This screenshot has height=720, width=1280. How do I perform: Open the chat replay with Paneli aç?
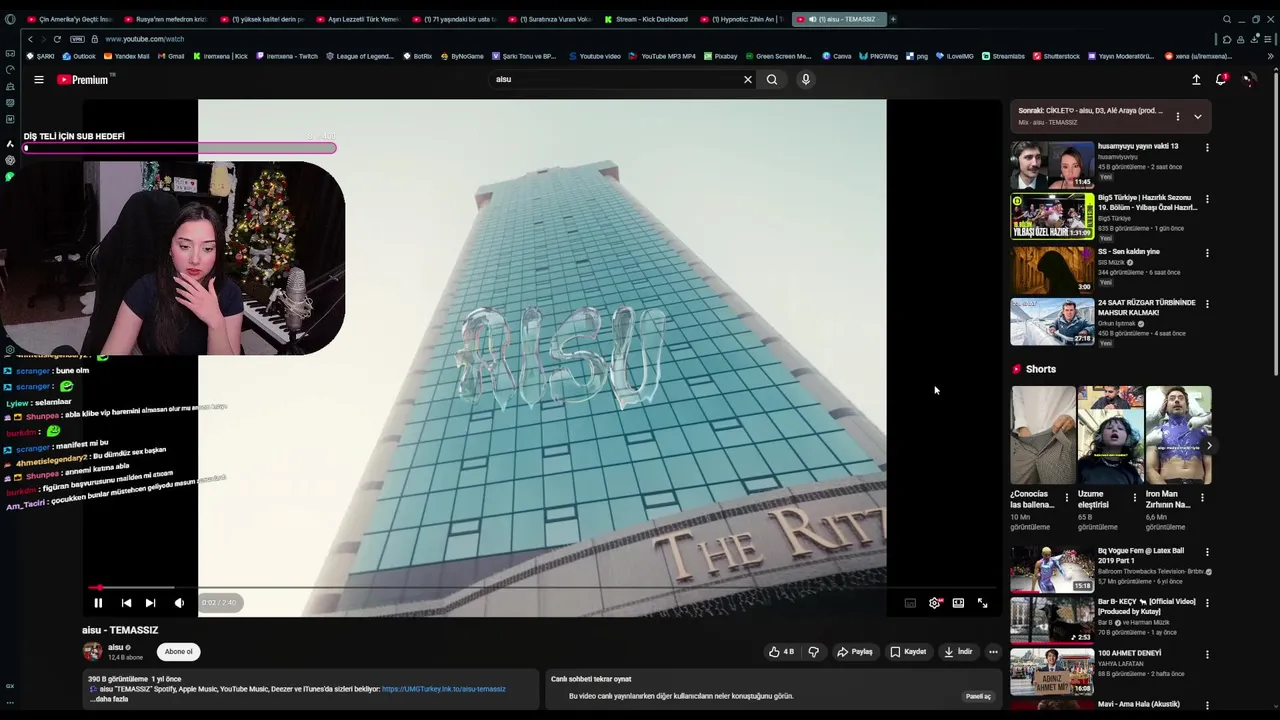(x=978, y=696)
